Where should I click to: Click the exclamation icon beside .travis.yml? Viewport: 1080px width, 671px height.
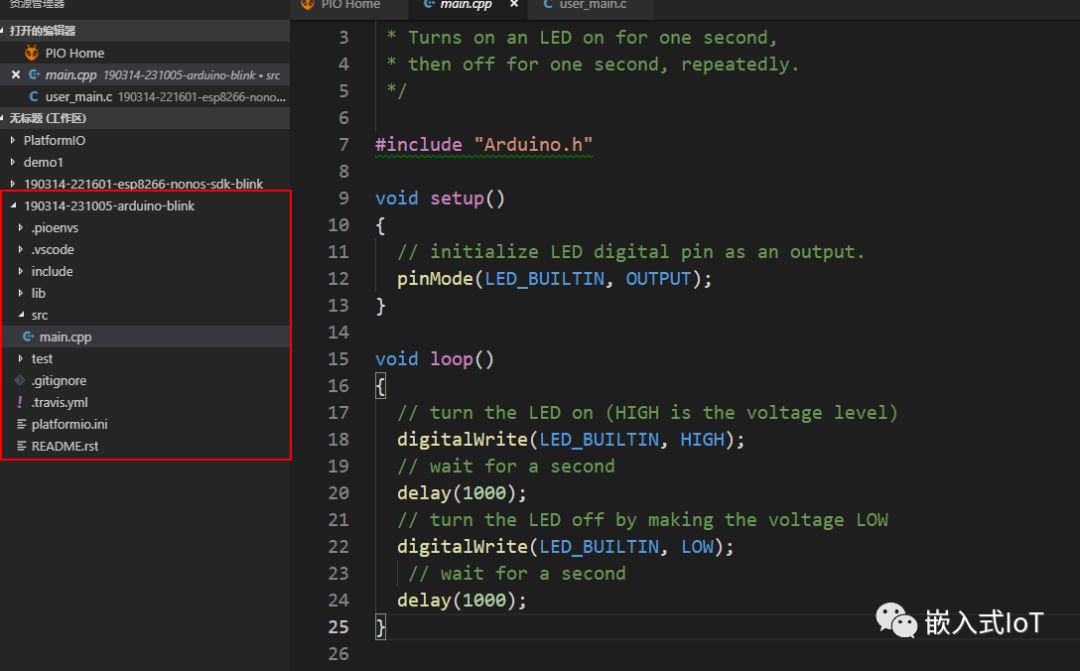point(20,403)
